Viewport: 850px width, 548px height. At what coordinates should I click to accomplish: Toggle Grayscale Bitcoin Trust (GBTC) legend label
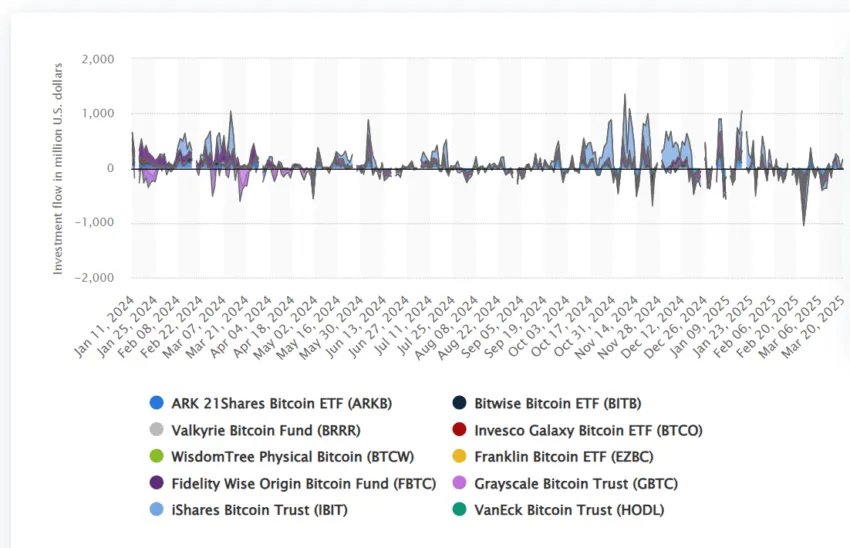click(x=576, y=483)
